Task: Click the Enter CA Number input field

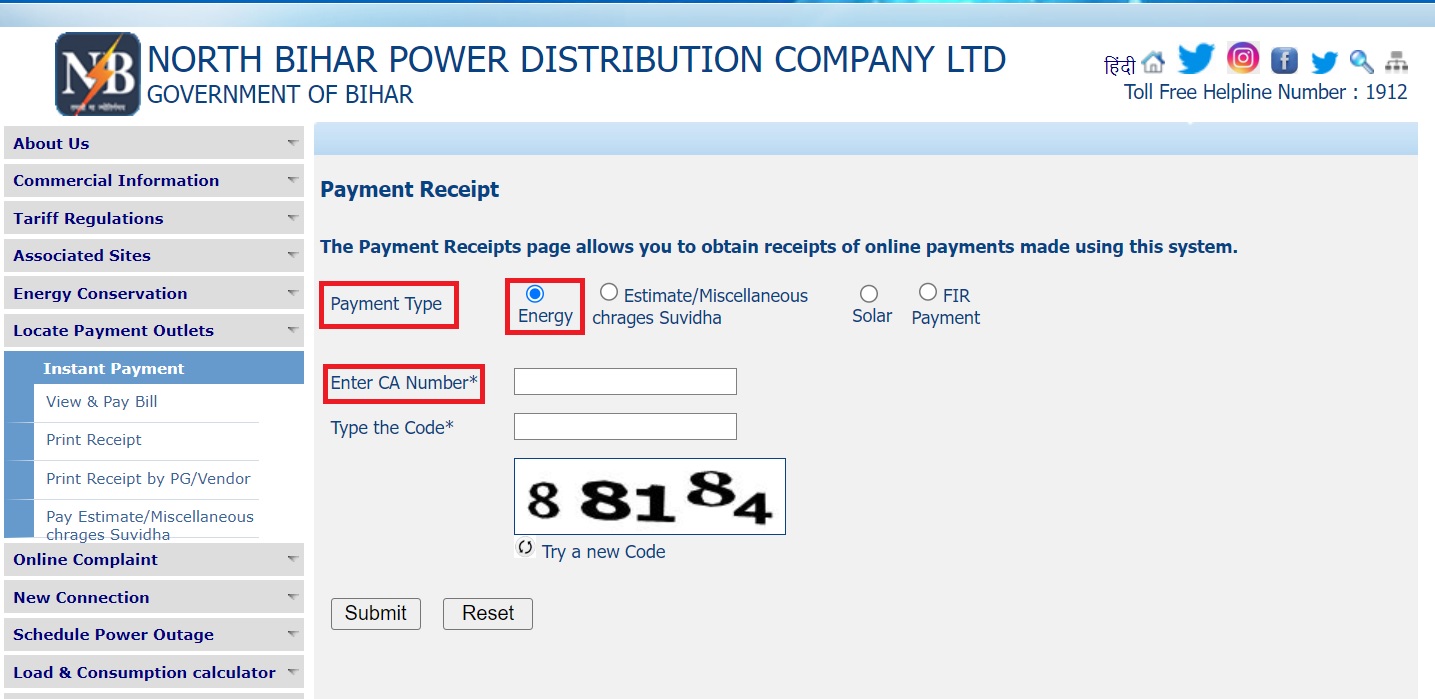Action: click(x=624, y=381)
